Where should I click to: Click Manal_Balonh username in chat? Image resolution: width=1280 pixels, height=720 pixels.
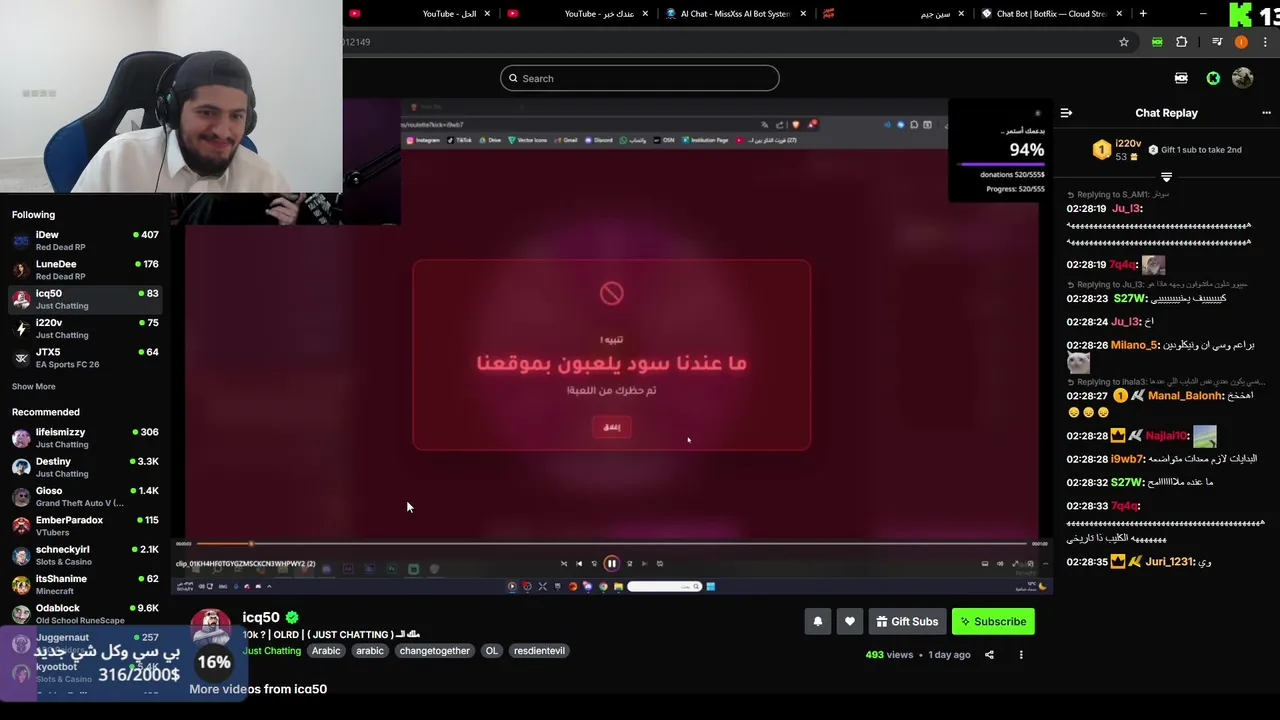1186,396
